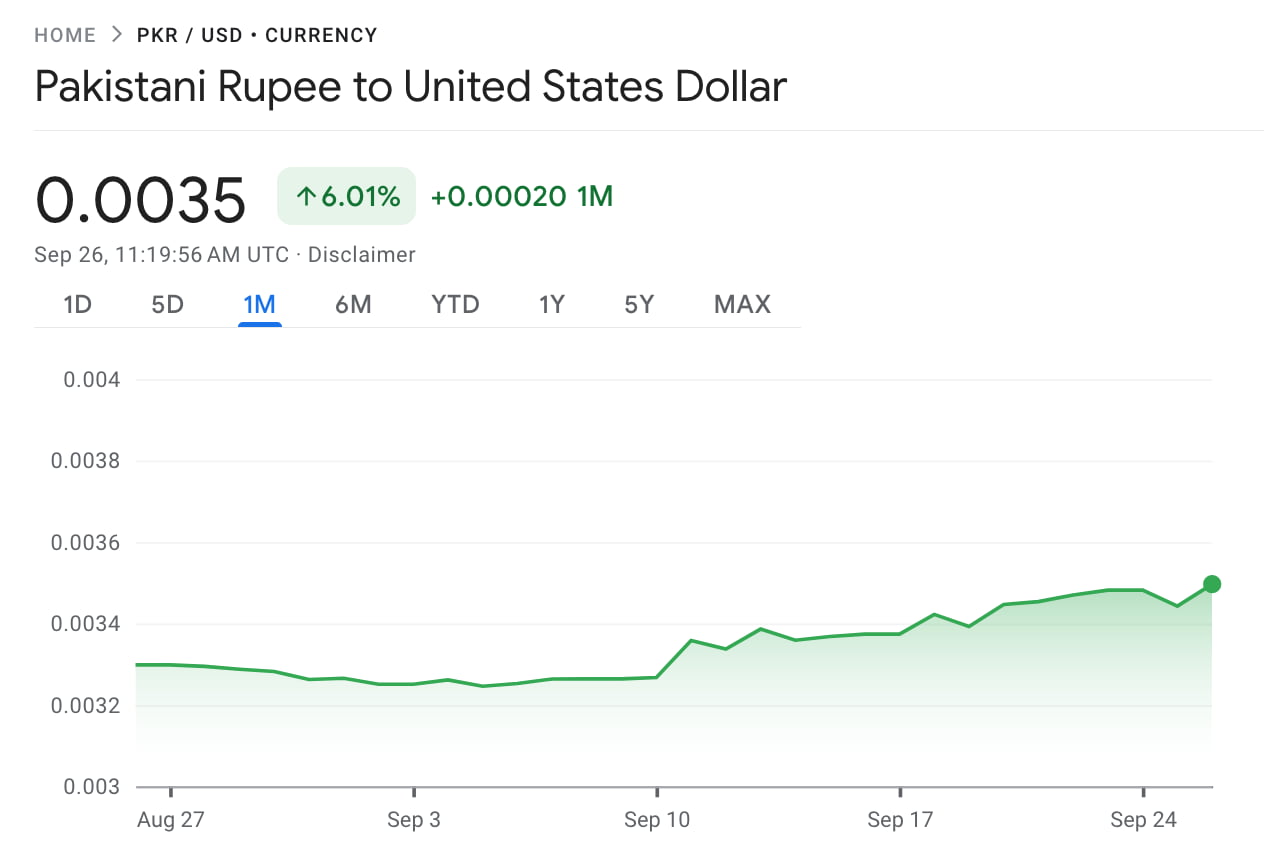Select the latest price dot on the chart

pos(1212,584)
